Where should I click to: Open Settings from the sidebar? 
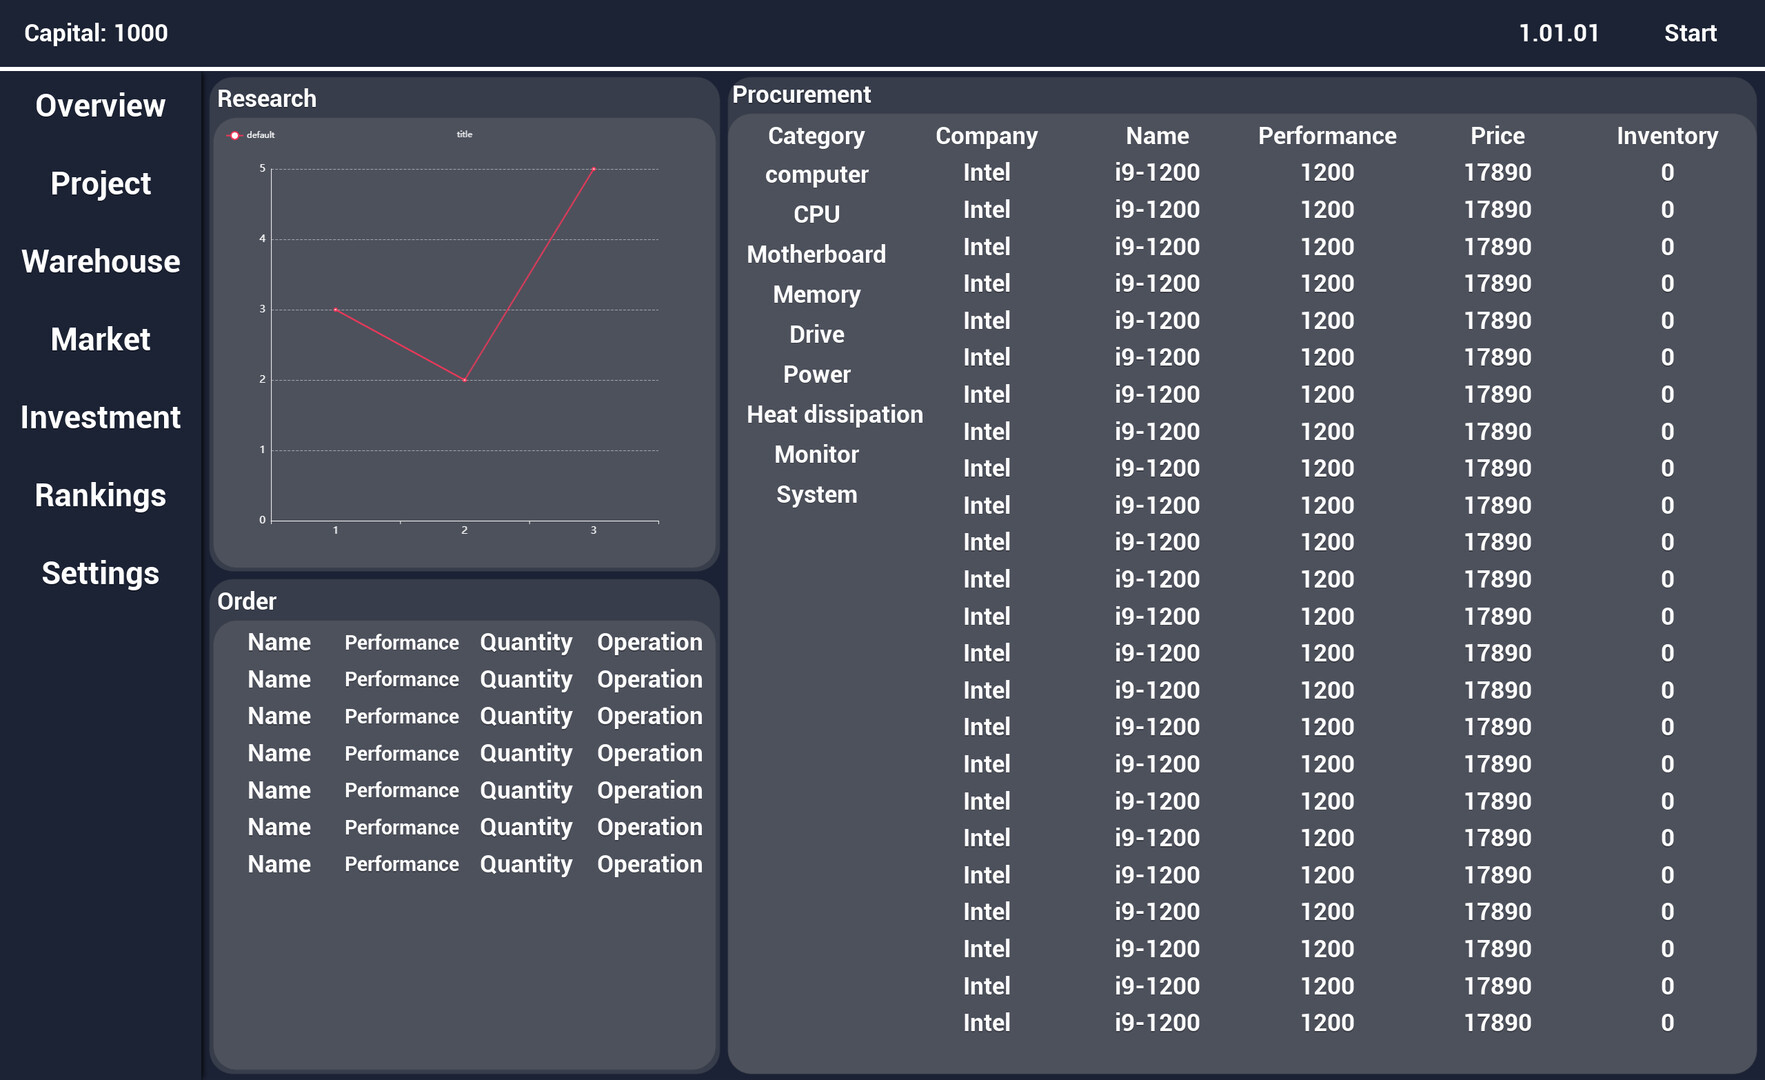pyautogui.click(x=100, y=574)
